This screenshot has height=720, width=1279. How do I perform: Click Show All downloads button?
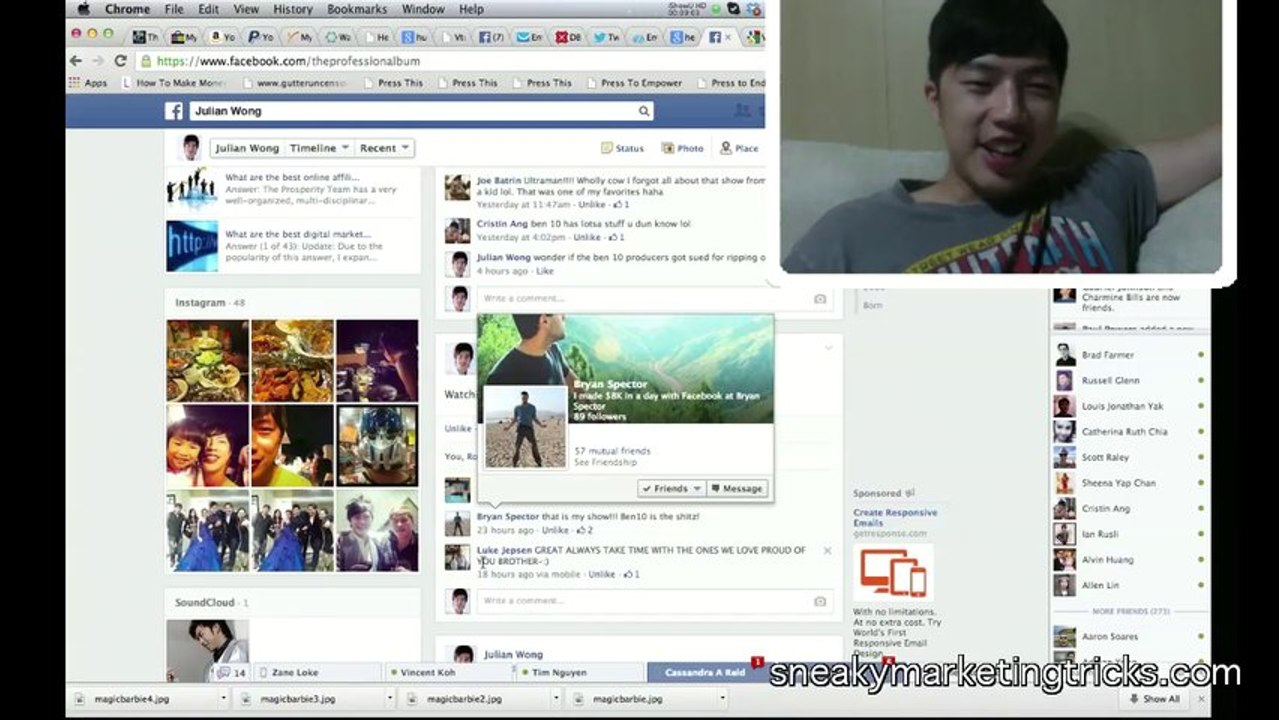[x=1155, y=699]
